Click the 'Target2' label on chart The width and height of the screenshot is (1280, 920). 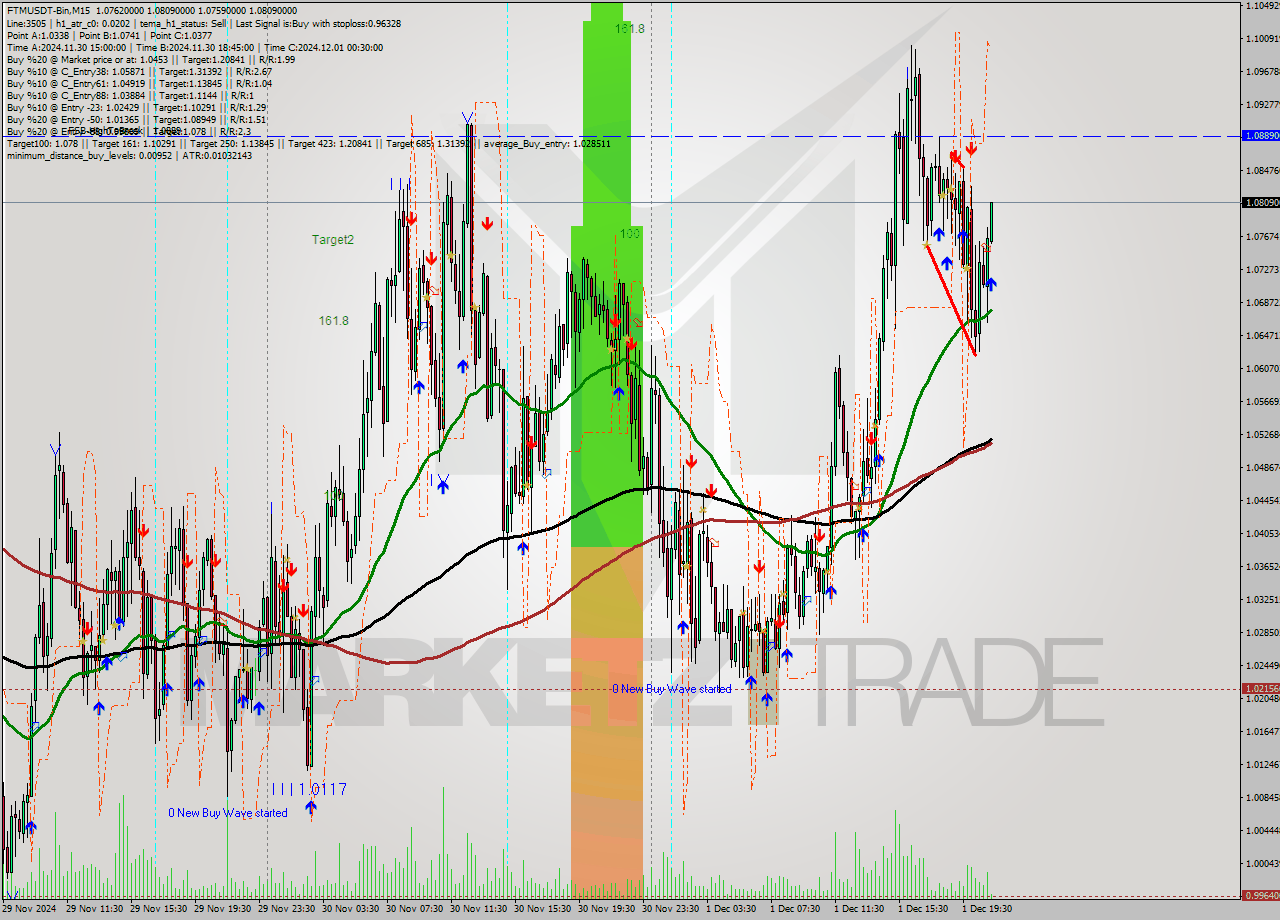pos(332,240)
